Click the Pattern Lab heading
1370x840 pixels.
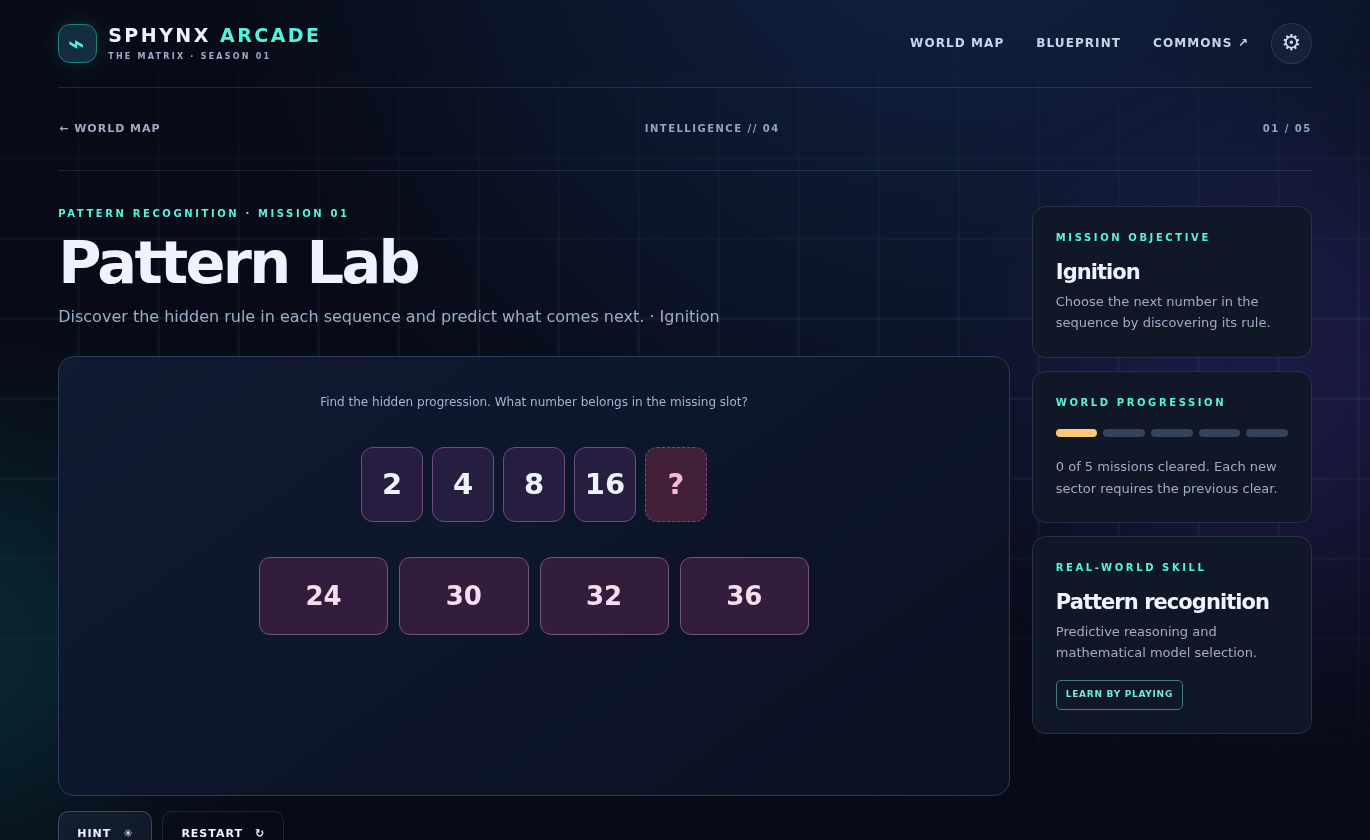[x=238, y=262]
